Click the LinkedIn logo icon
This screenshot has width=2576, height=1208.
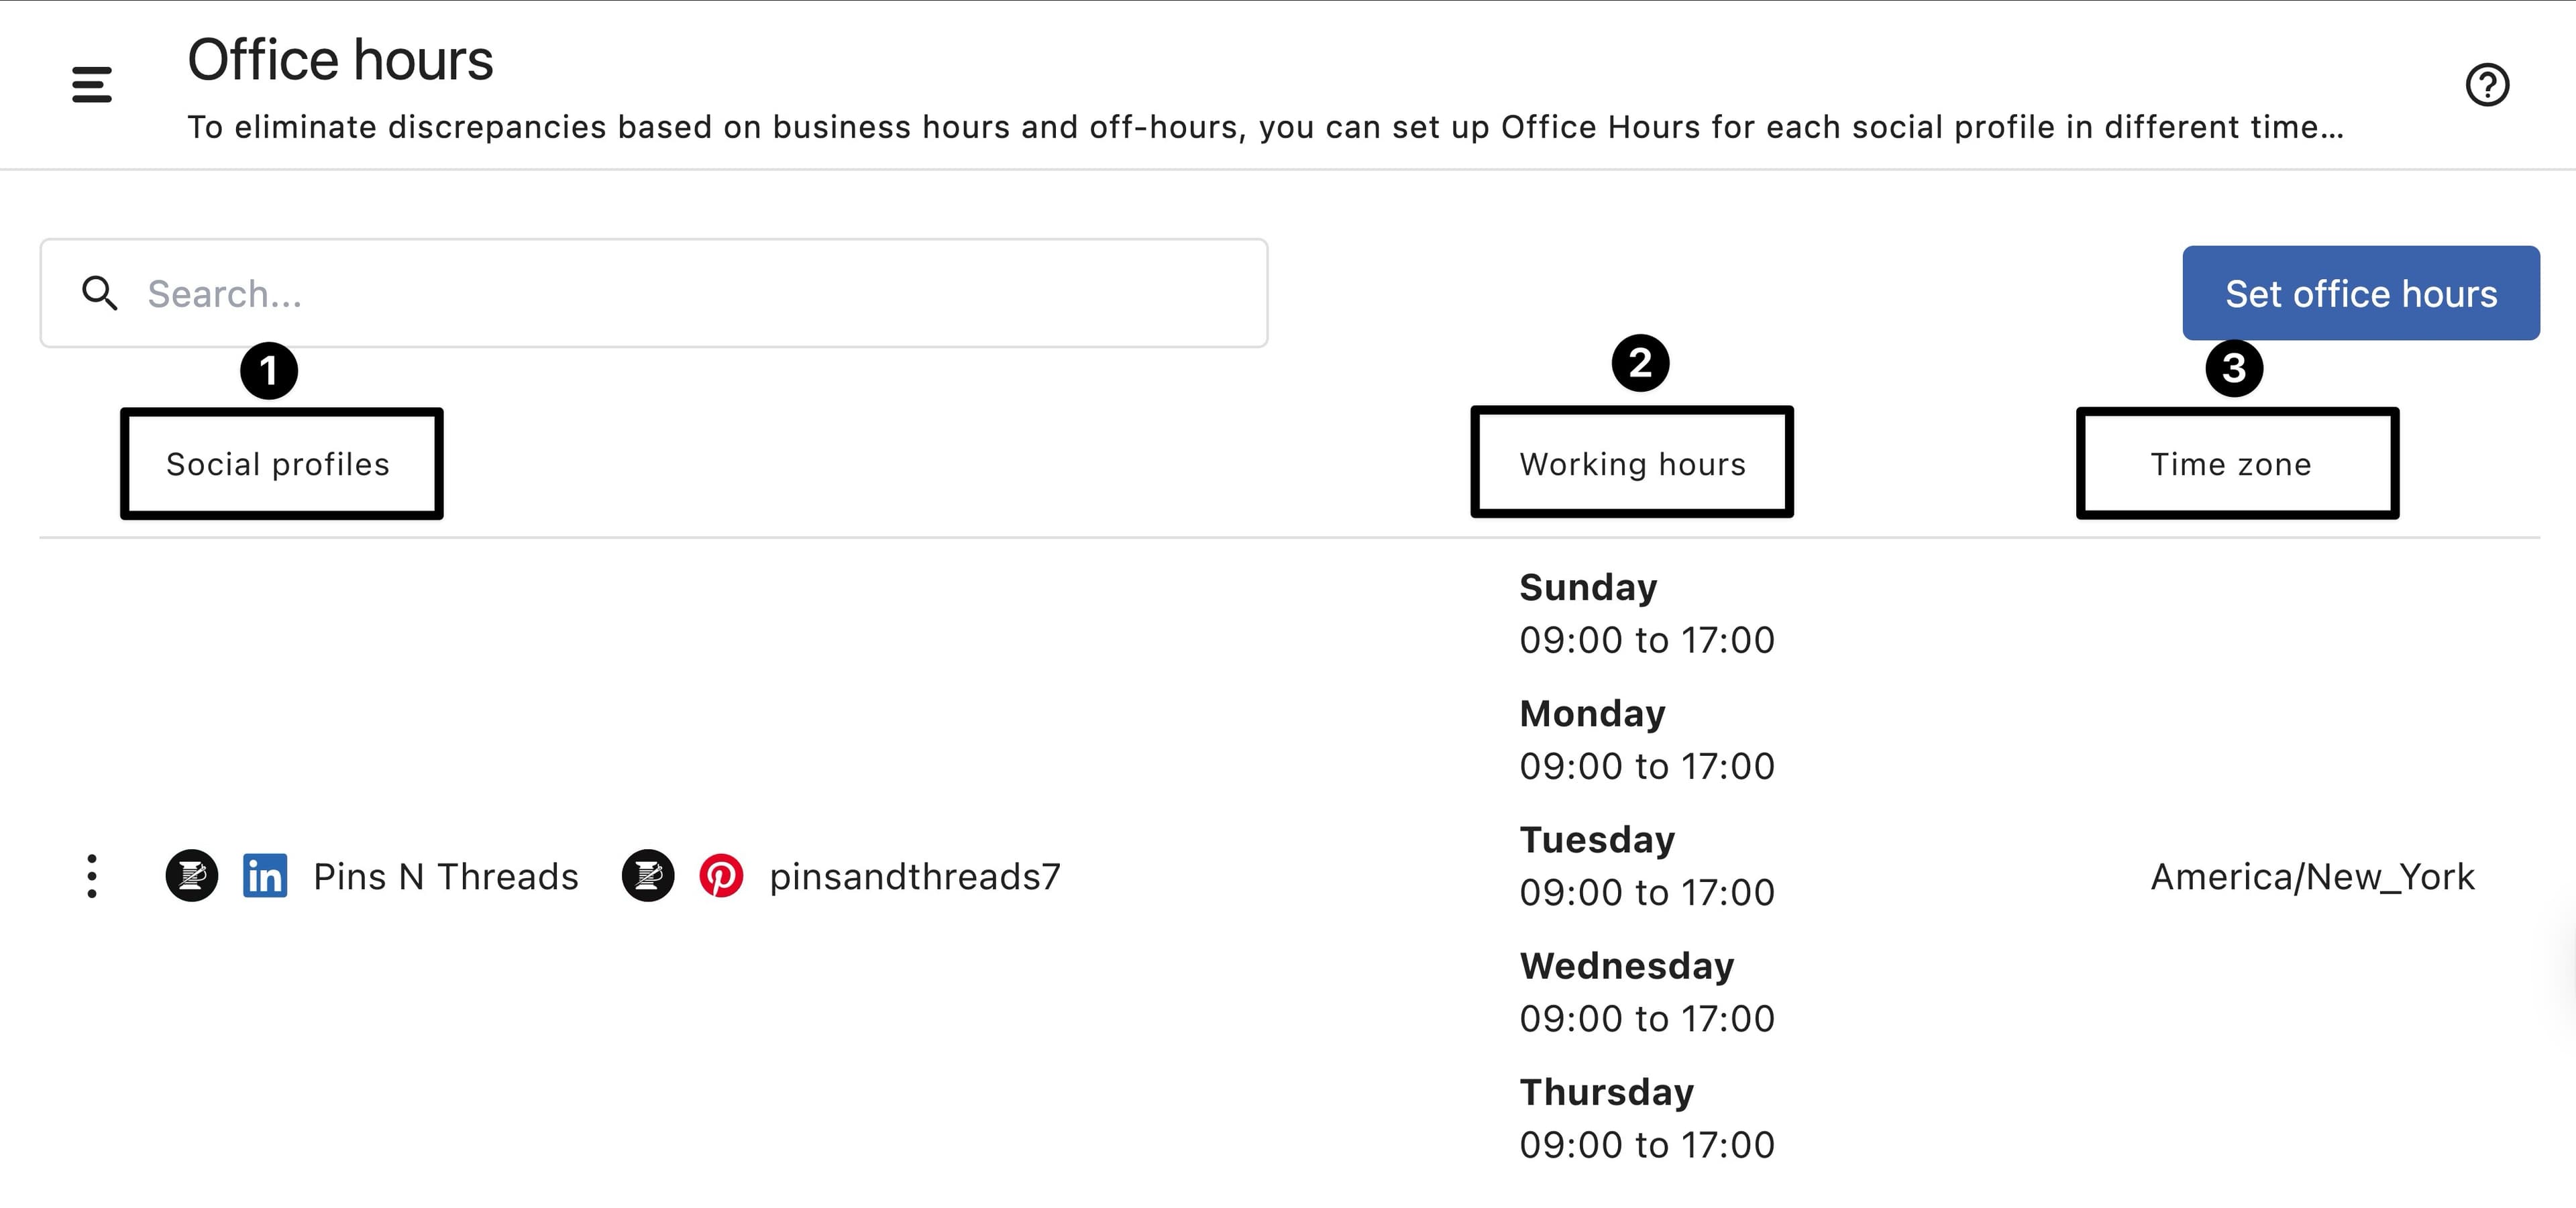click(x=265, y=877)
